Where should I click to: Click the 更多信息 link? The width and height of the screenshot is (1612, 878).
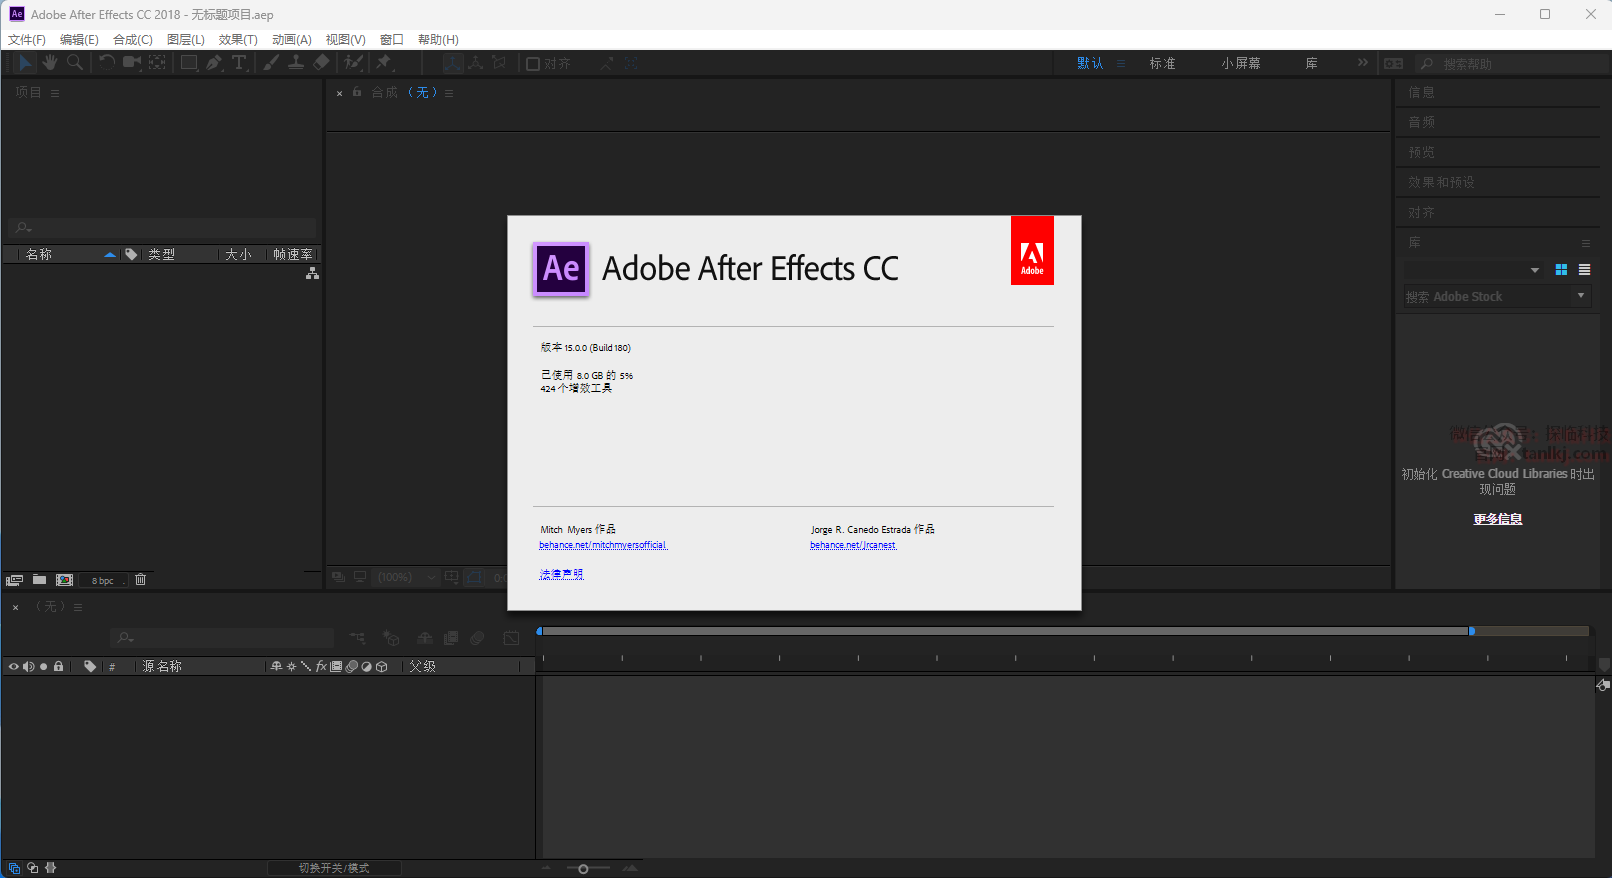pos(1497,519)
